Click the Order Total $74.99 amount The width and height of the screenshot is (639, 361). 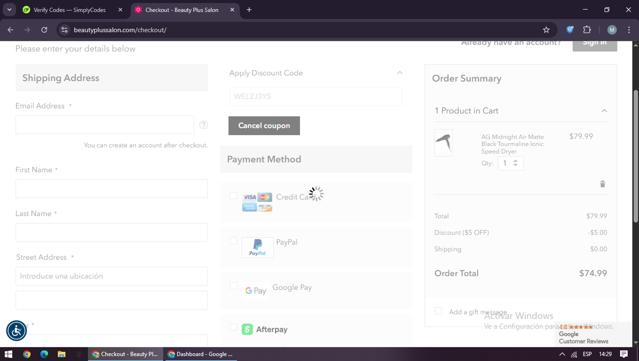593,273
